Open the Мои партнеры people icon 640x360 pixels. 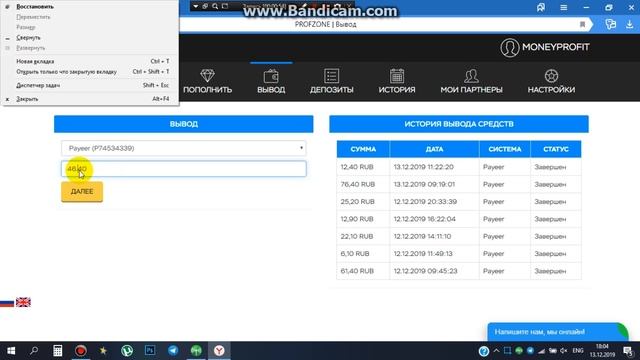tap(471, 76)
